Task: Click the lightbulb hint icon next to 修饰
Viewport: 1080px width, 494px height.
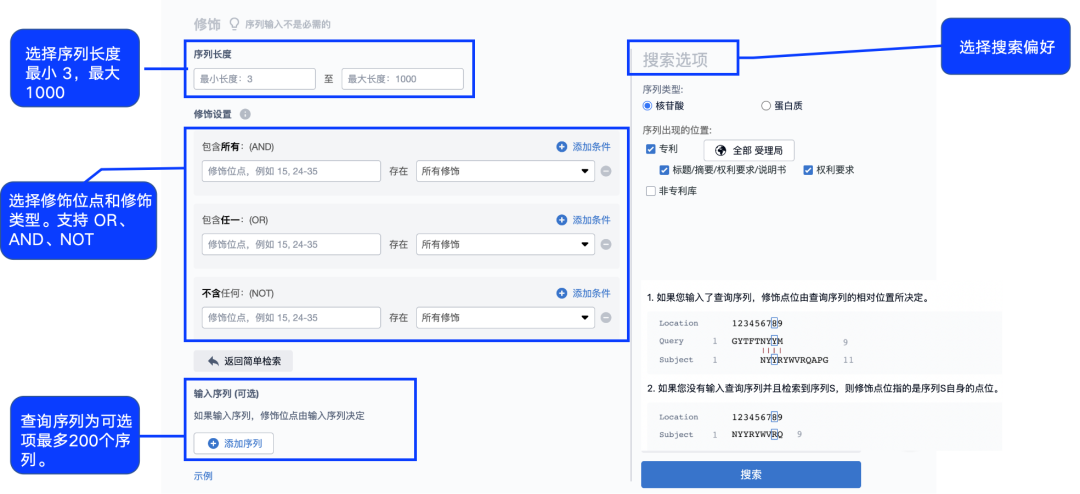Action: pos(235,23)
